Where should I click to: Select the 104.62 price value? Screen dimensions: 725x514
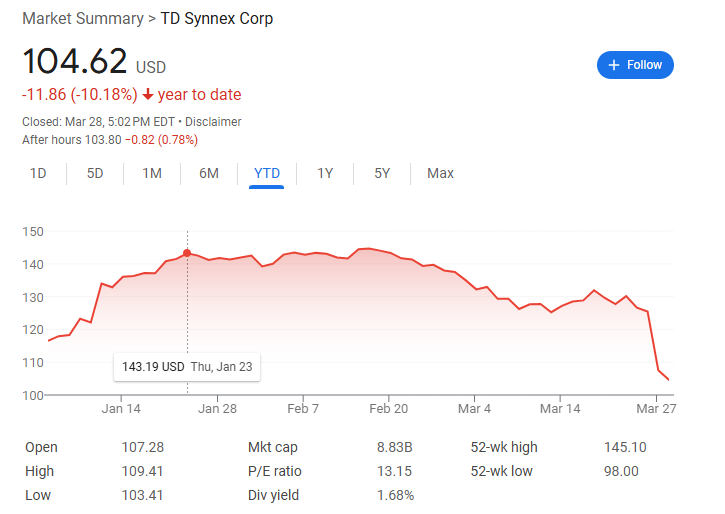[x=74, y=61]
